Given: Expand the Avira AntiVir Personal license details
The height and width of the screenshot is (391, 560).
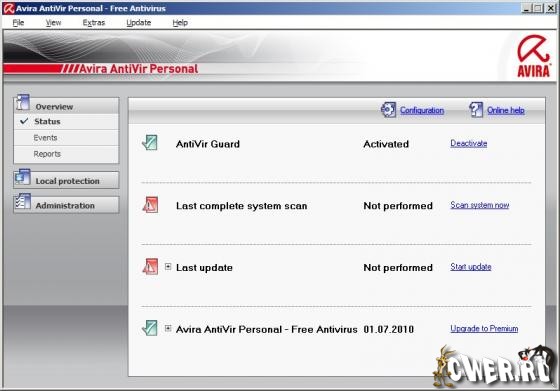Looking at the screenshot, I should (168, 329).
